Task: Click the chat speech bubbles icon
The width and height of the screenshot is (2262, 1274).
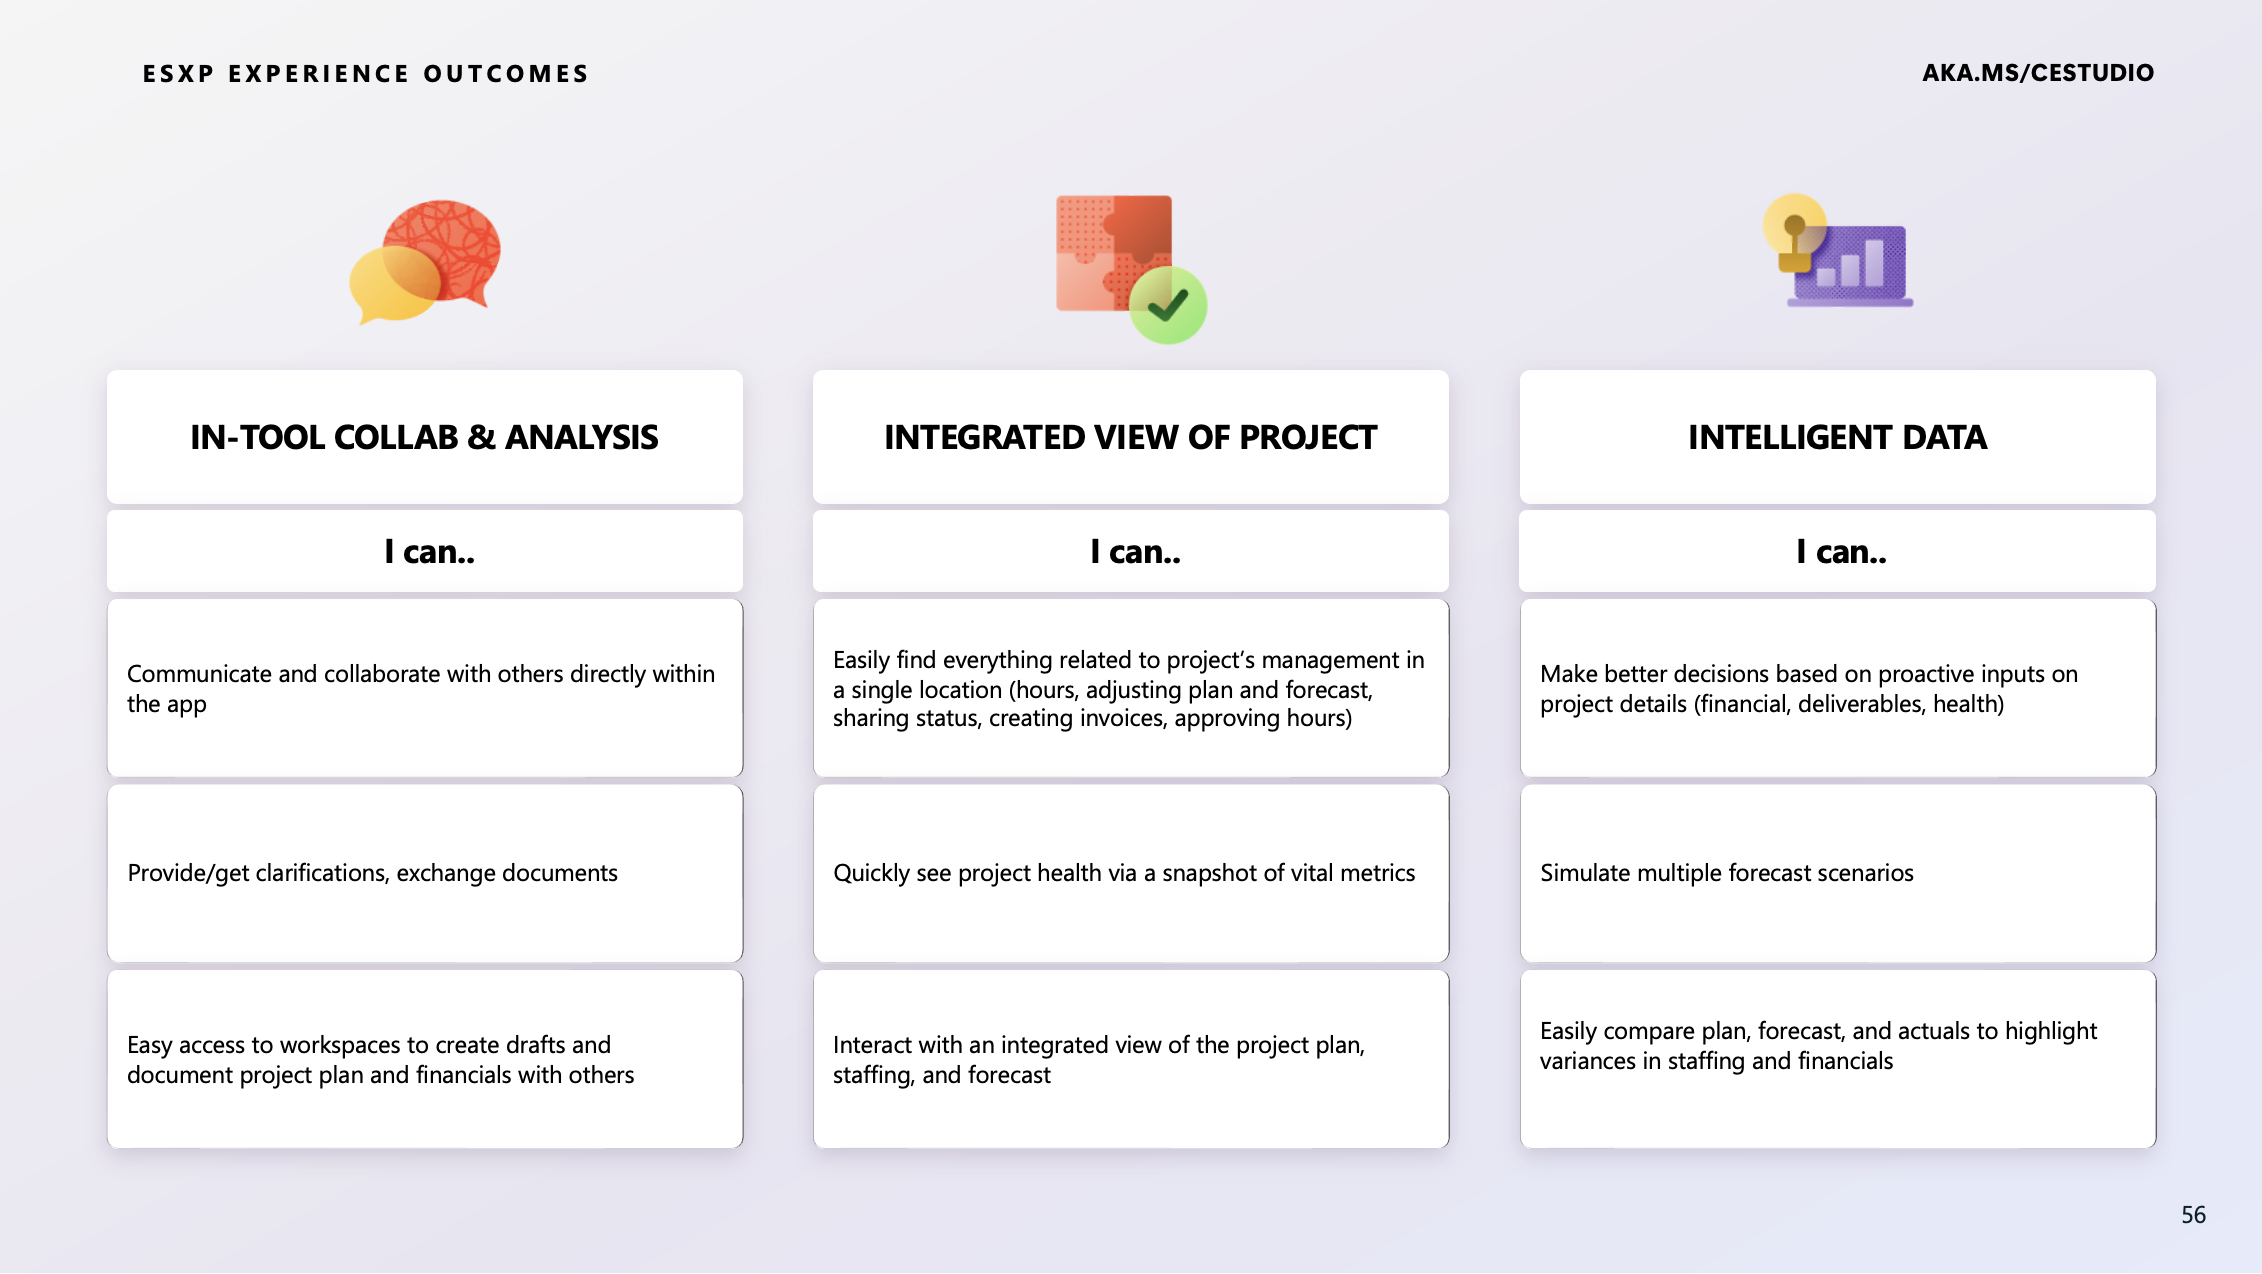Action: pos(425,262)
